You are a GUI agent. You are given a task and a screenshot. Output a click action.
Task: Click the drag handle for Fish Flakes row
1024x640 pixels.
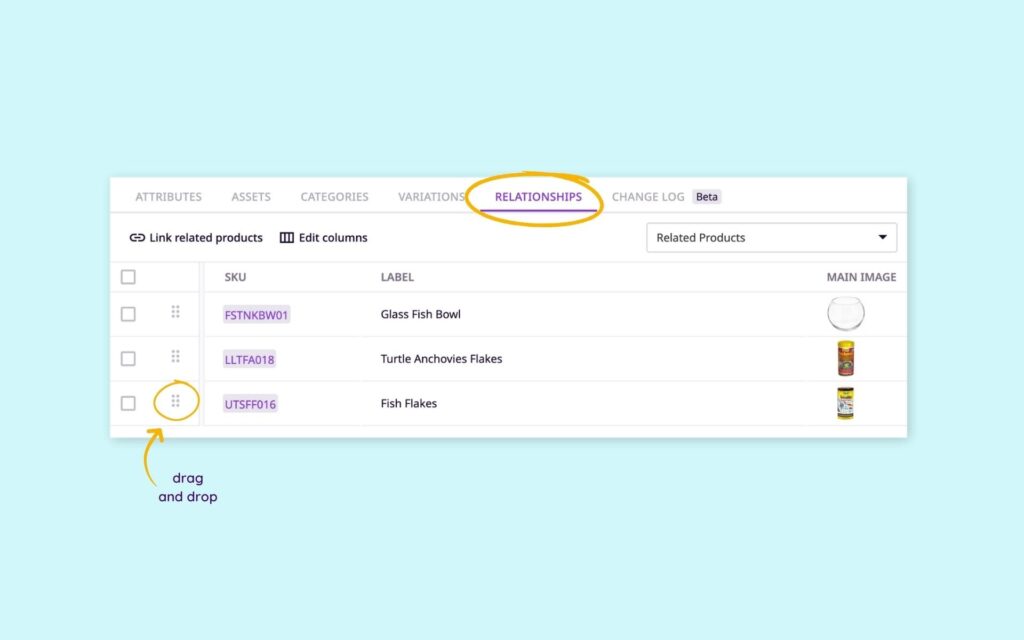tap(175, 401)
